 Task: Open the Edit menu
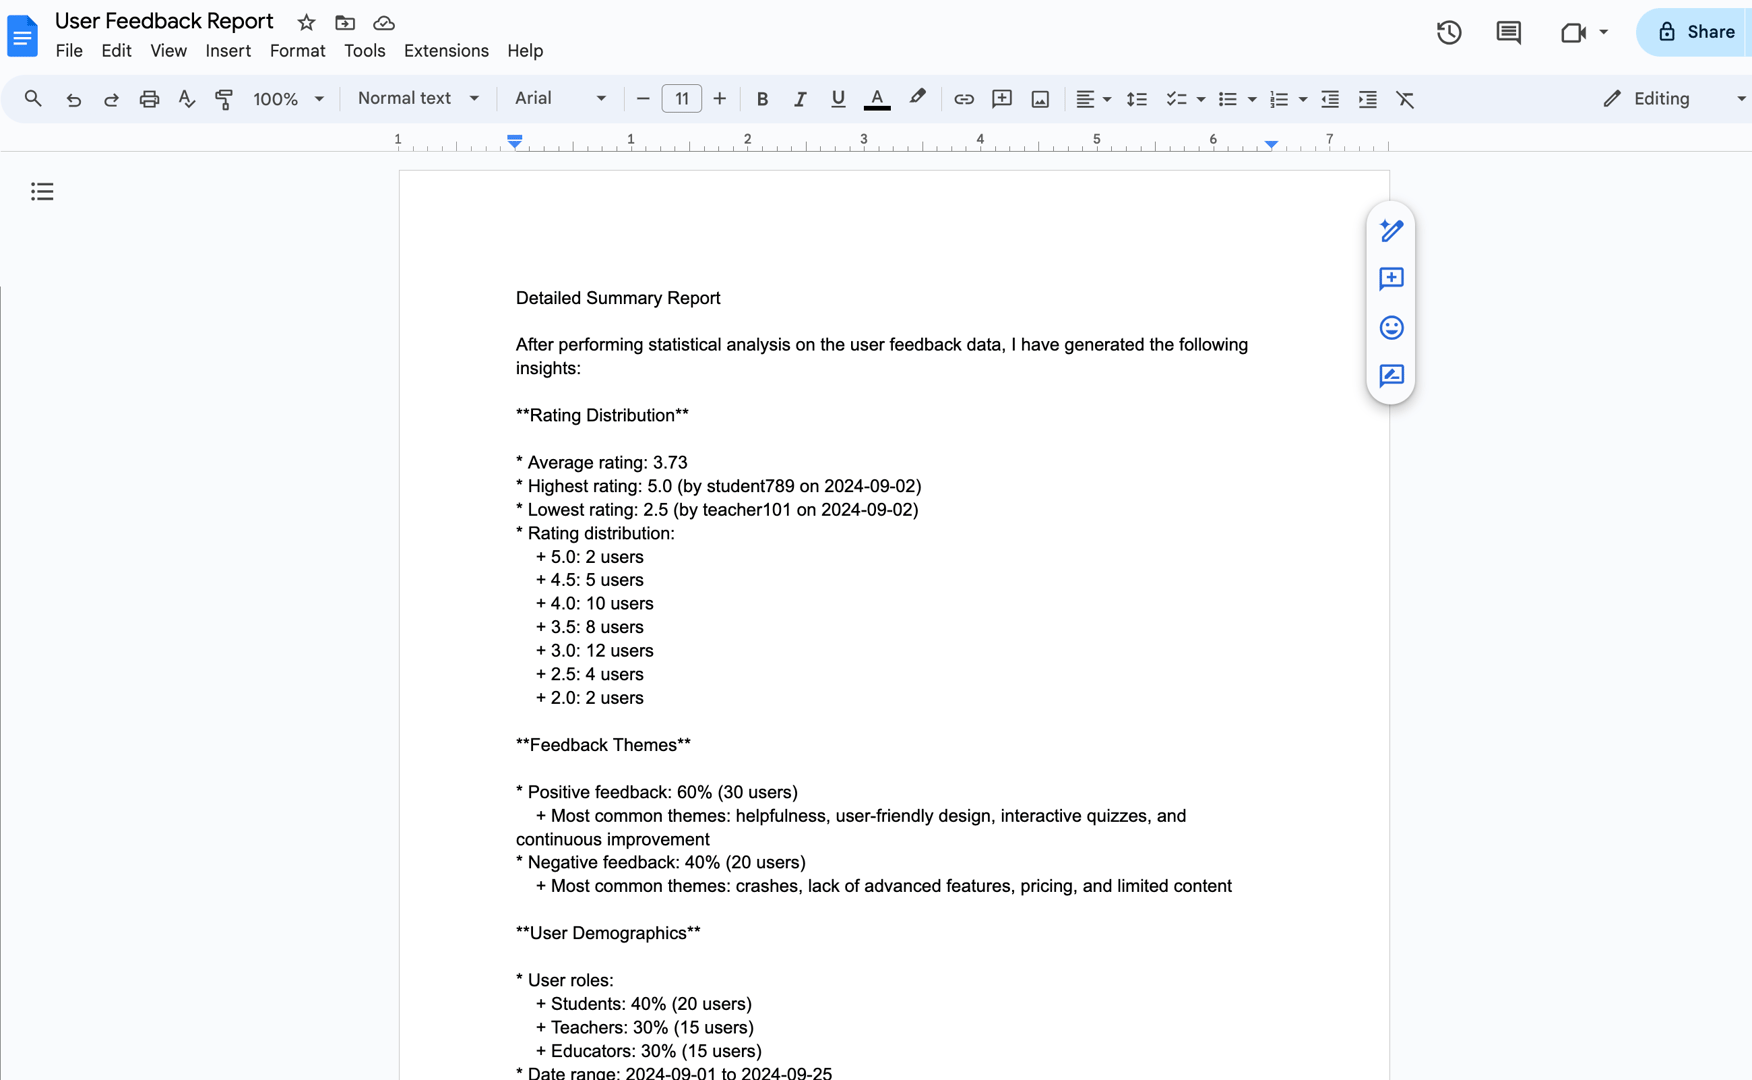pyautogui.click(x=116, y=51)
